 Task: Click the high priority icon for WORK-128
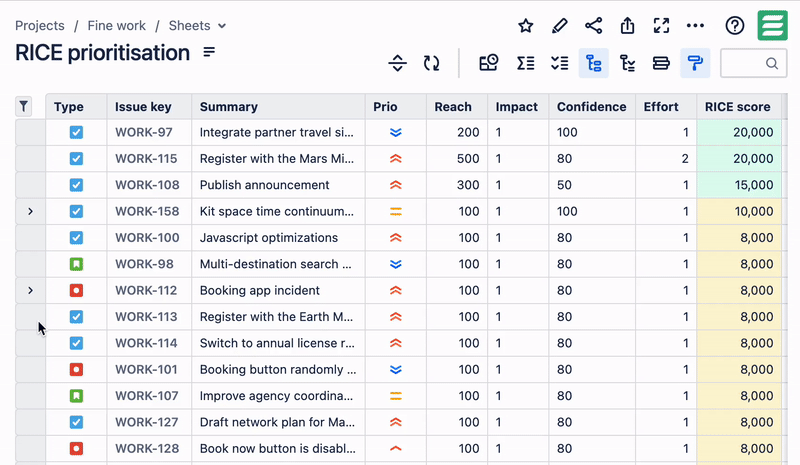click(x=395, y=449)
